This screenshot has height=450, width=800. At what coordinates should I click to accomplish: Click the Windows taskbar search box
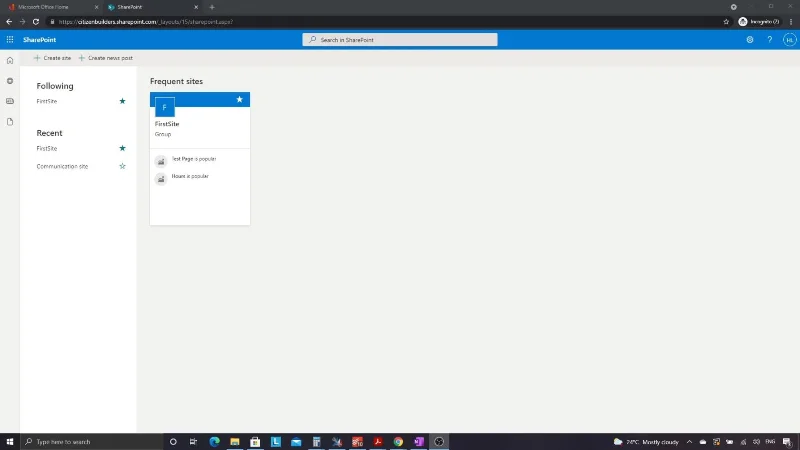(92, 442)
